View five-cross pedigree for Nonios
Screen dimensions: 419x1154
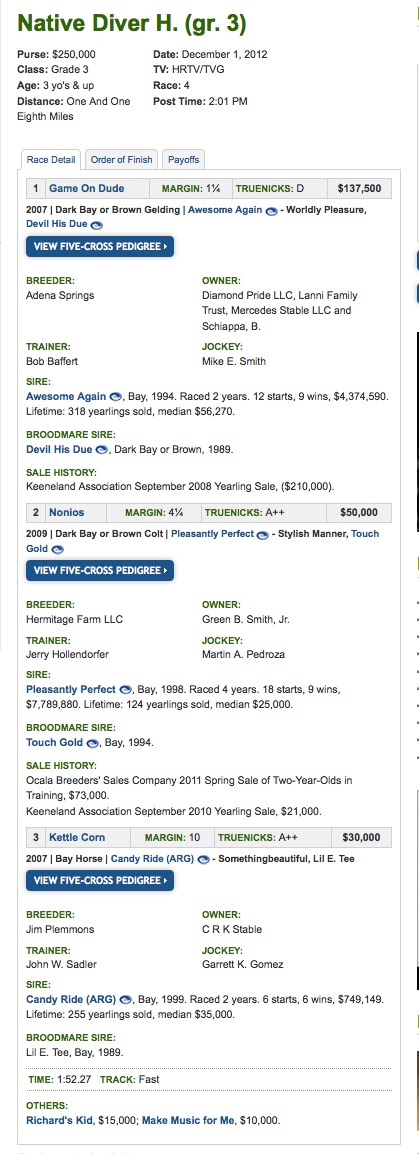[x=100, y=570]
